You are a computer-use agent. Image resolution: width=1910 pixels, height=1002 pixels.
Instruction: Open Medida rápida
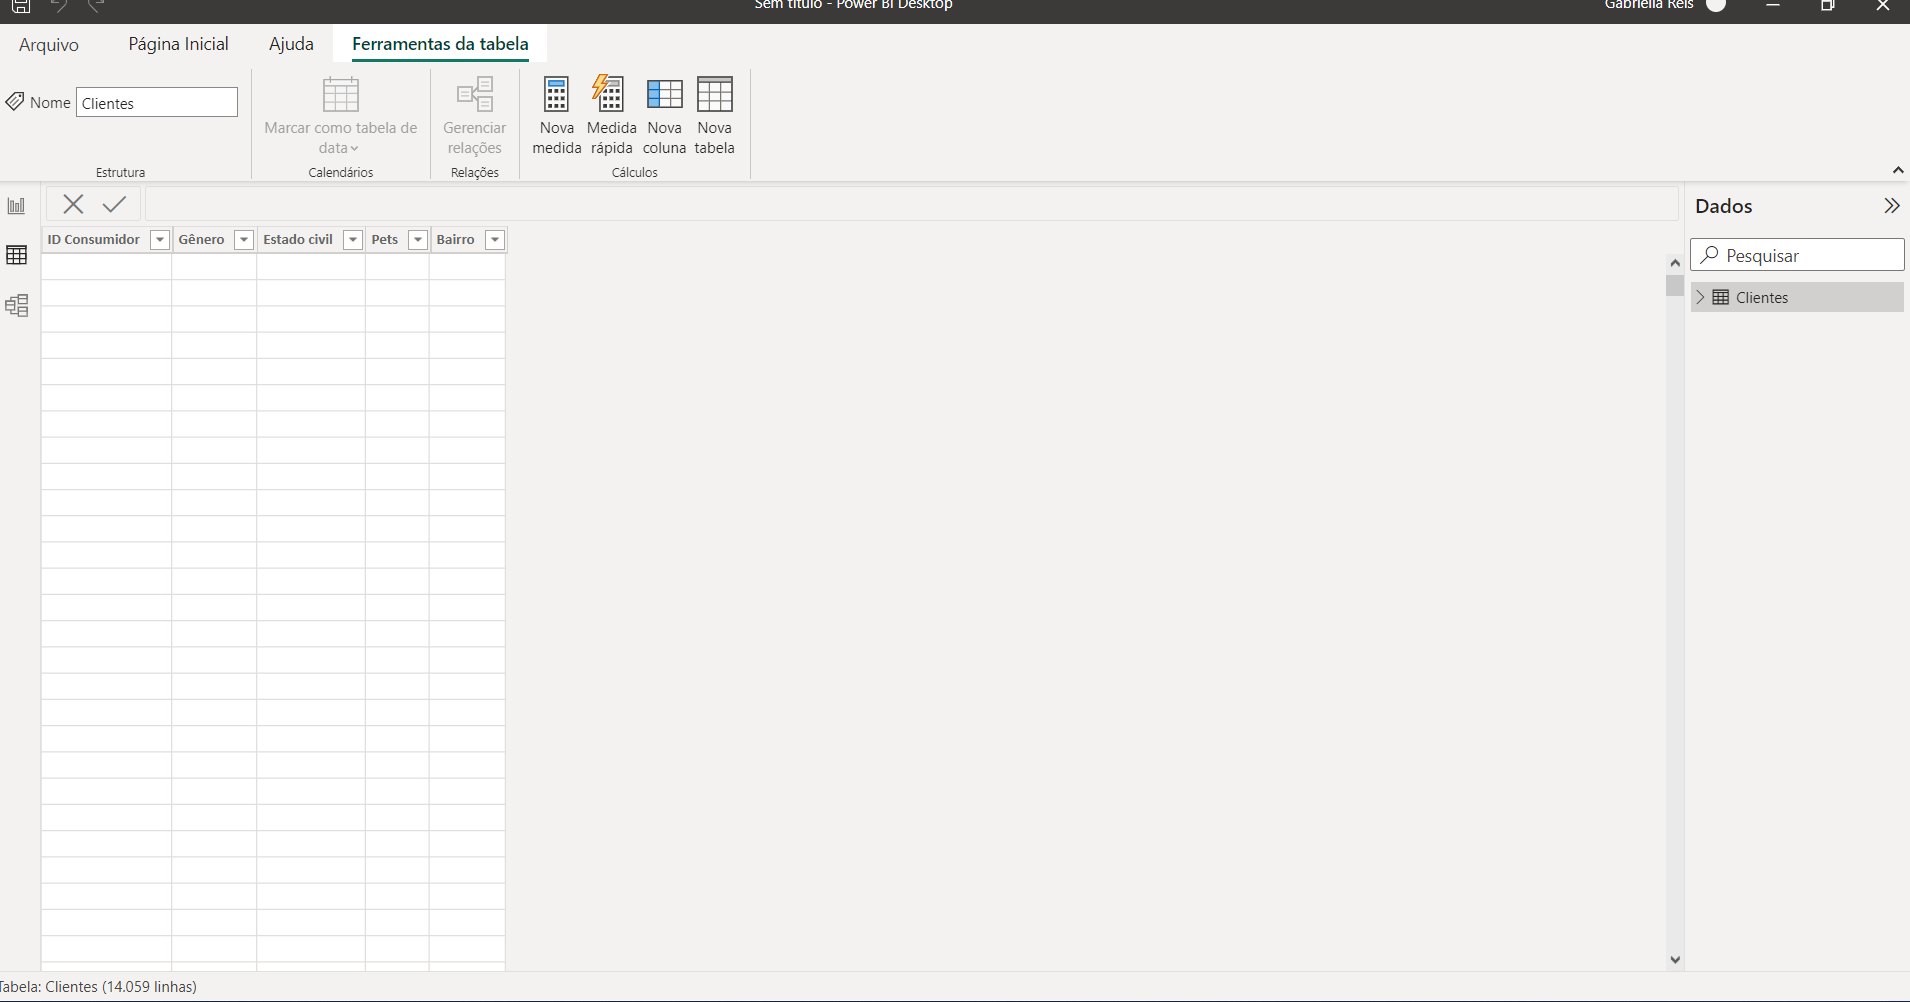(x=611, y=116)
